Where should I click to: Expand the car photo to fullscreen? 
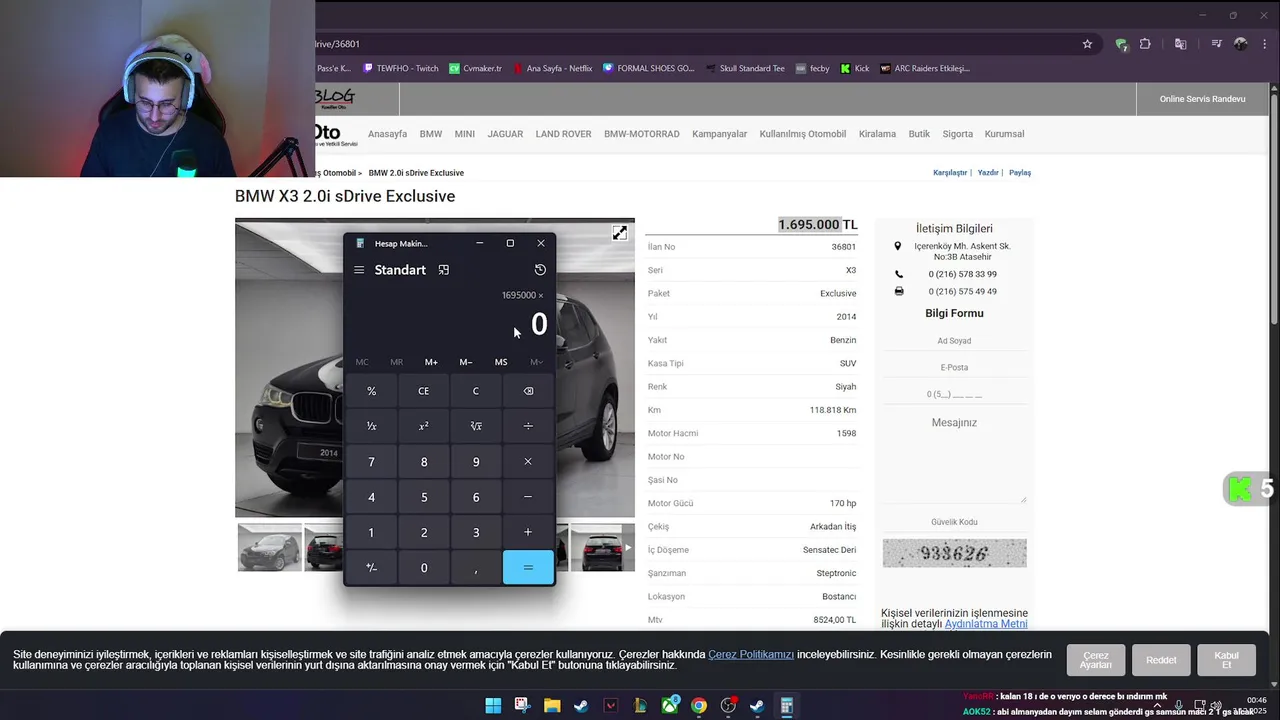620,233
